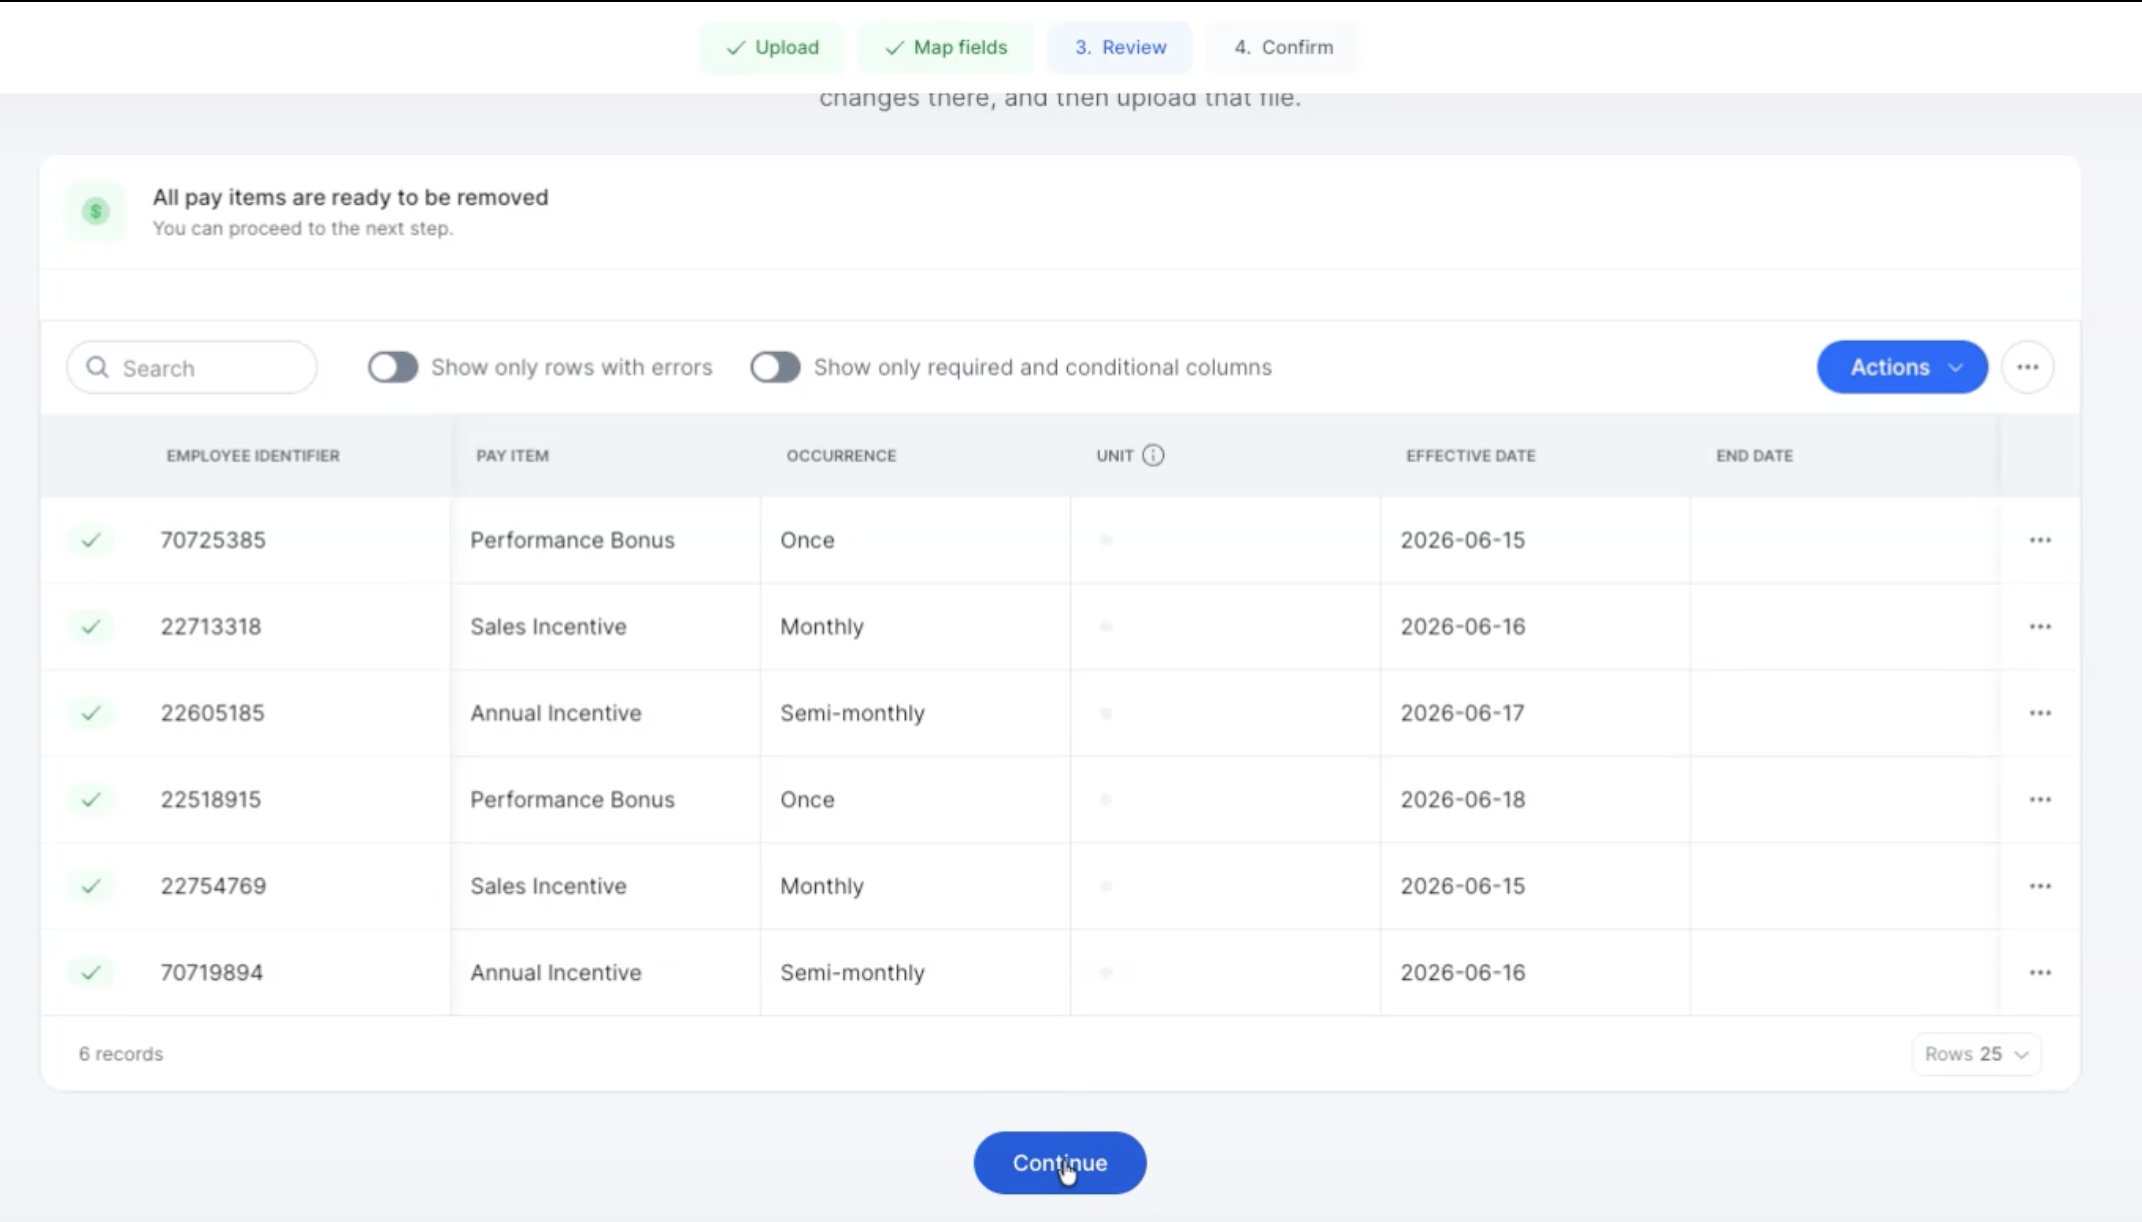Click effective date 2026-06-15 for 22754769

pos(1462,886)
